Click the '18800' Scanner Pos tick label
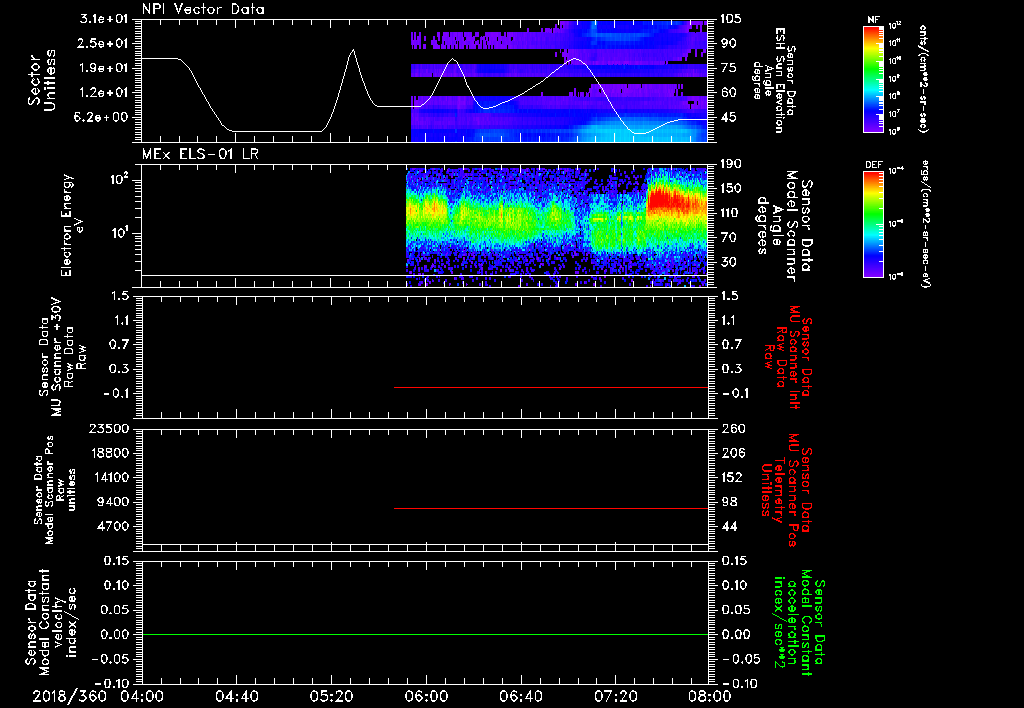The height and width of the screenshot is (708, 1024). 108,453
